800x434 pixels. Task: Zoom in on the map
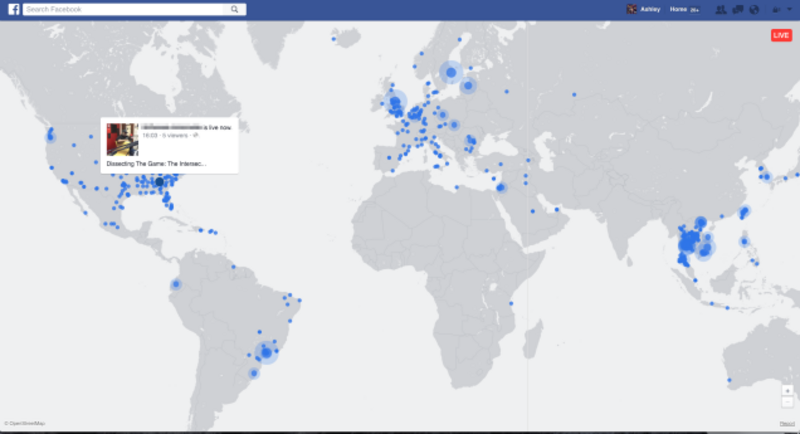click(x=788, y=390)
